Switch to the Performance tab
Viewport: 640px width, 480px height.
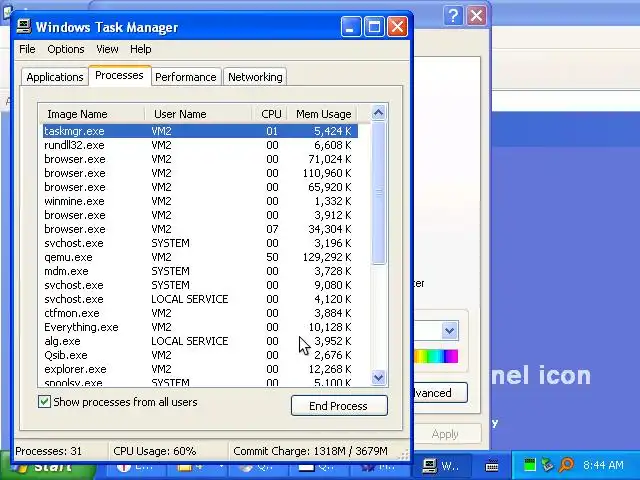[186, 77]
